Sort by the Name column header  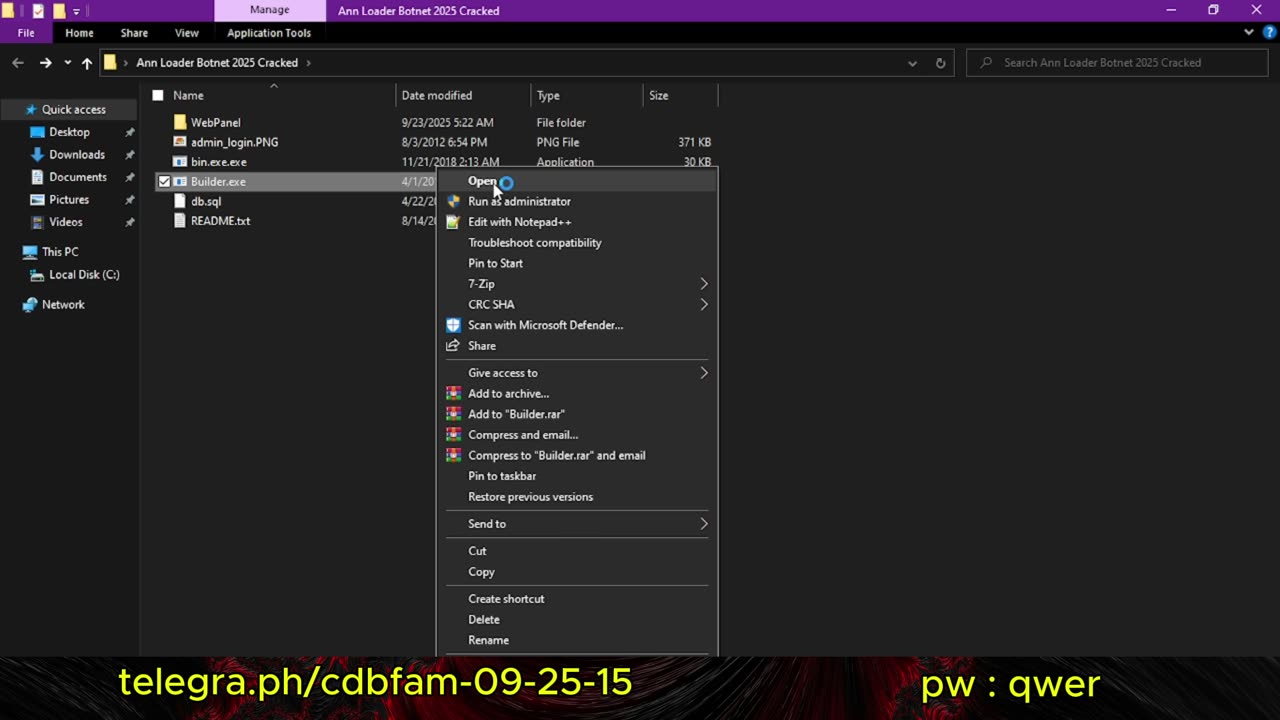click(x=188, y=96)
